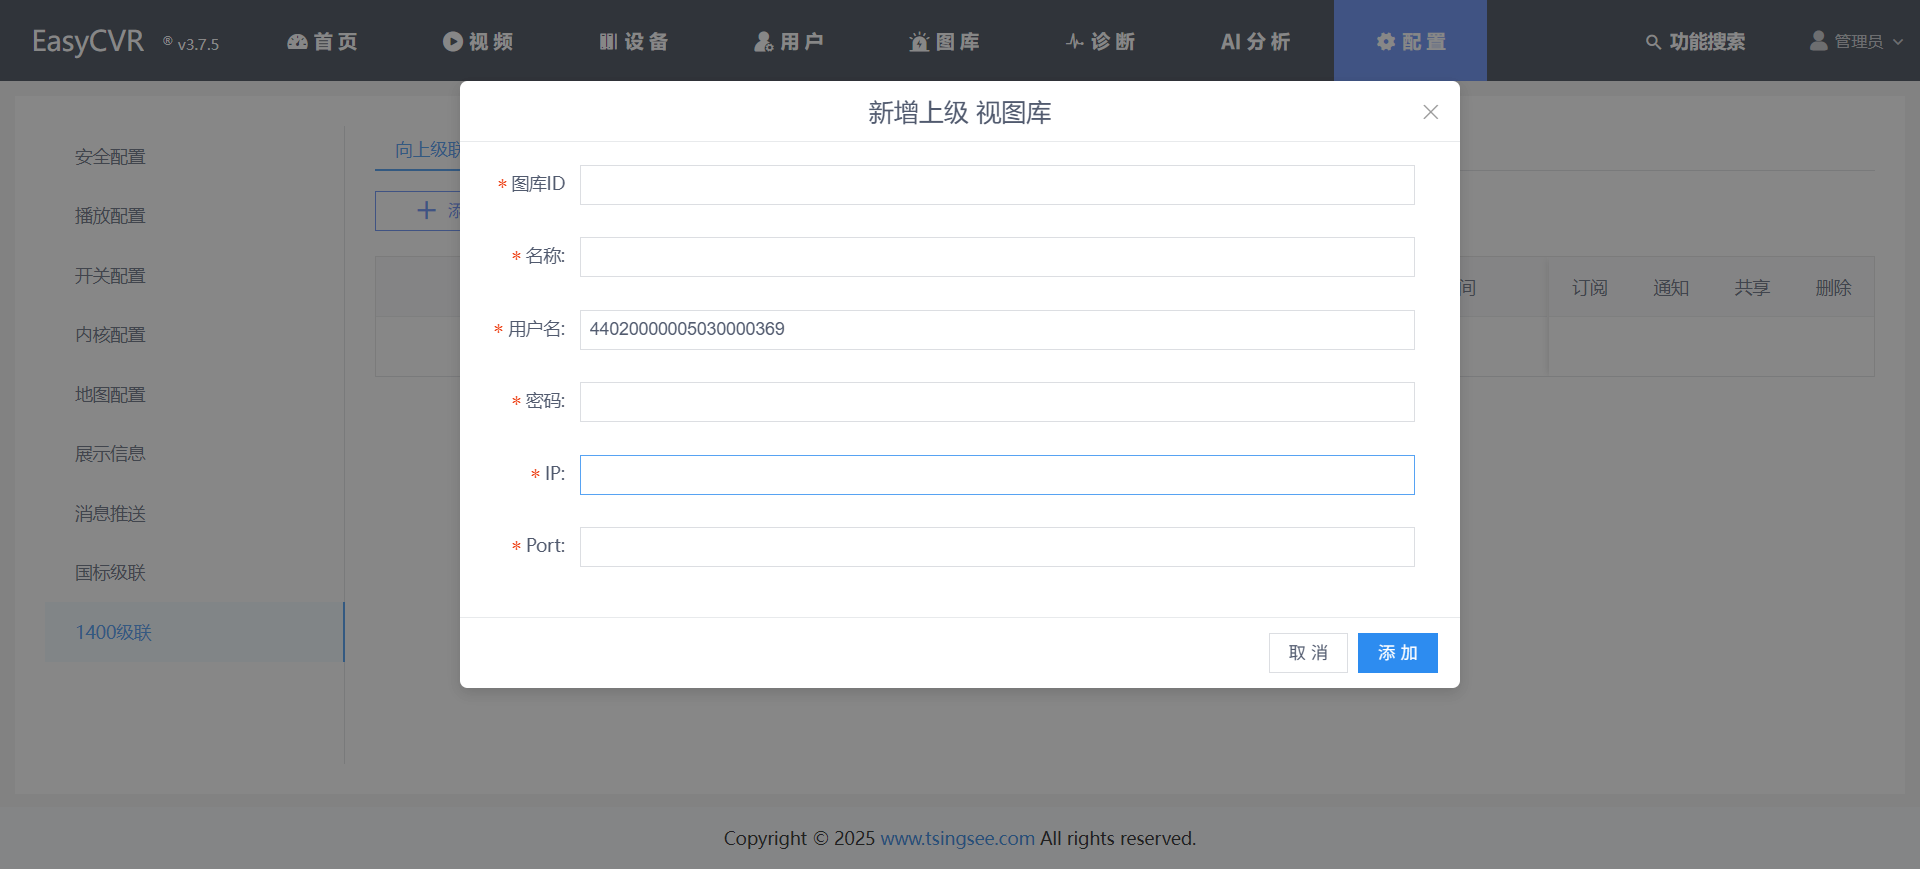The width and height of the screenshot is (1920, 869).
Task: Click the 功能搜索 magnifier search icon
Action: coord(1653,42)
